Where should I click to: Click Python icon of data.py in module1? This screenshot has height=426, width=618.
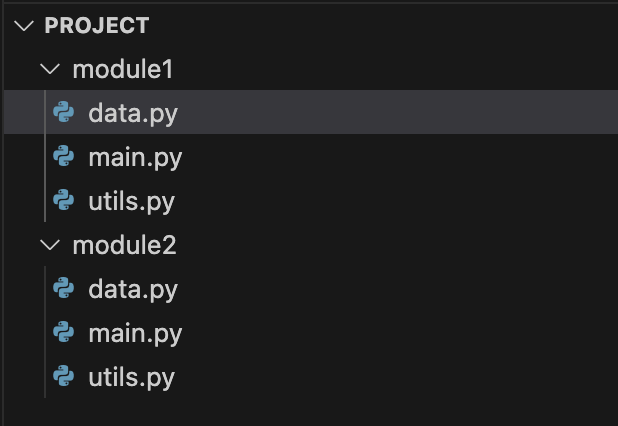point(63,112)
